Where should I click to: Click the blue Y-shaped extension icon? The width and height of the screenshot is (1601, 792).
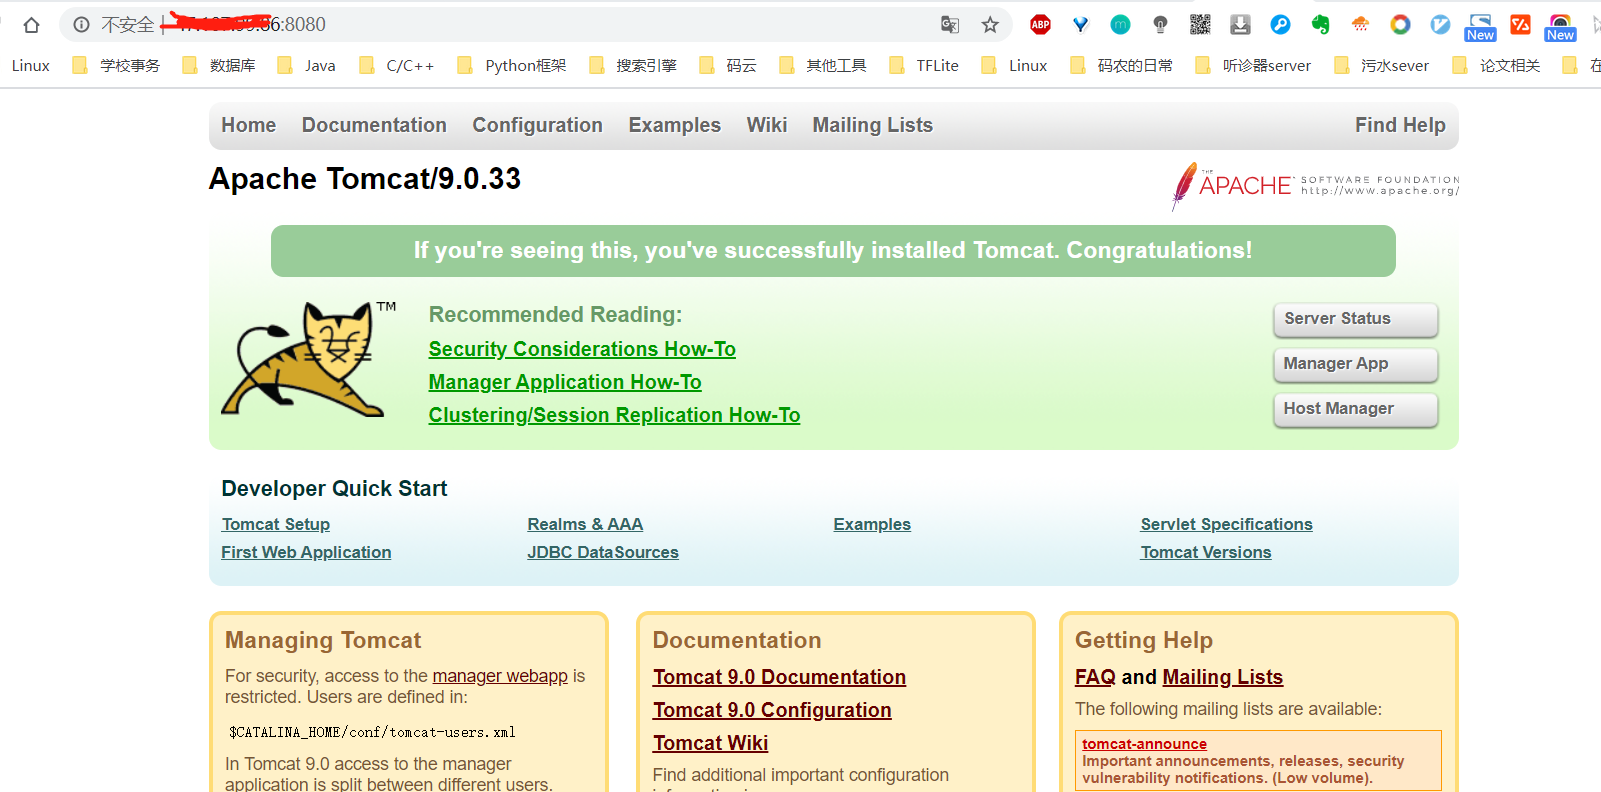coord(1080,25)
